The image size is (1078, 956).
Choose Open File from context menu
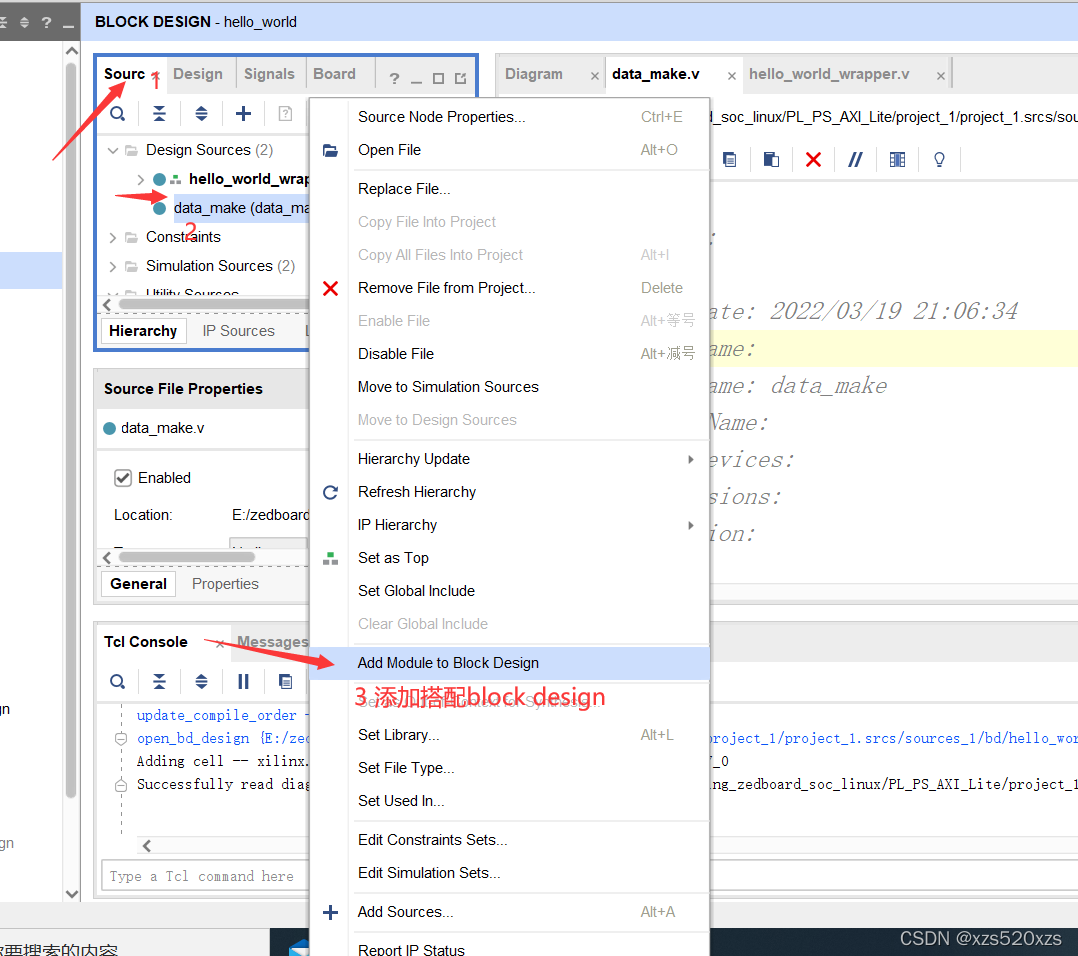coord(509,150)
